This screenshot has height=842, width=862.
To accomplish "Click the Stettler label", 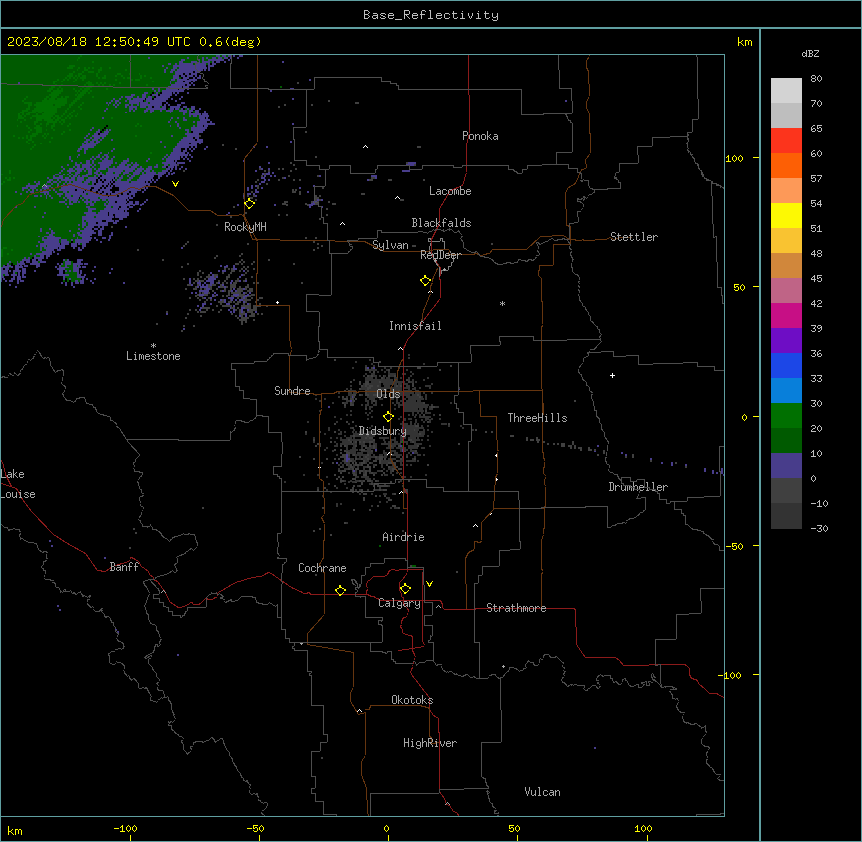I will tap(634, 237).
